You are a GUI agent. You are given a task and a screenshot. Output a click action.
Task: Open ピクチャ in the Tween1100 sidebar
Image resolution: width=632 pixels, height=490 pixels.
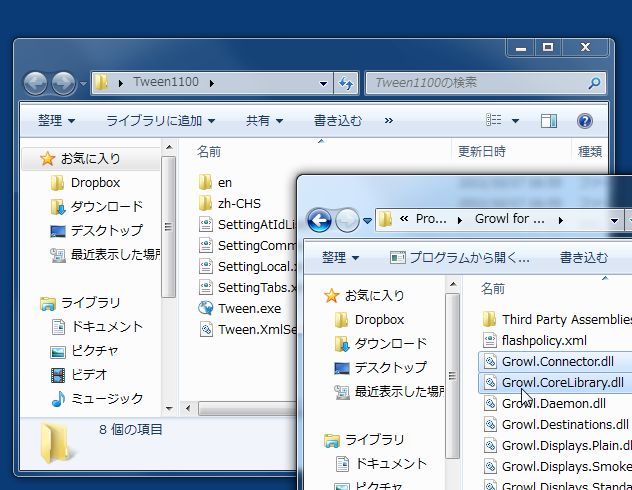84,350
